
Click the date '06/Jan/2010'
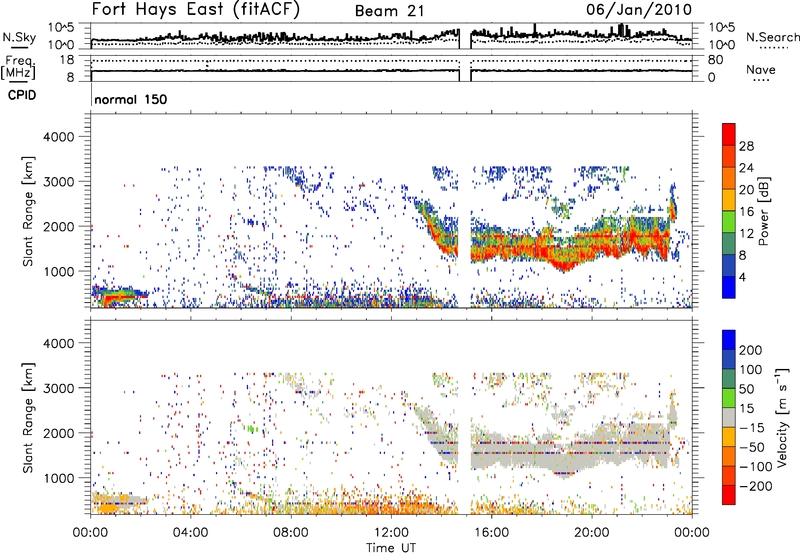(639, 10)
